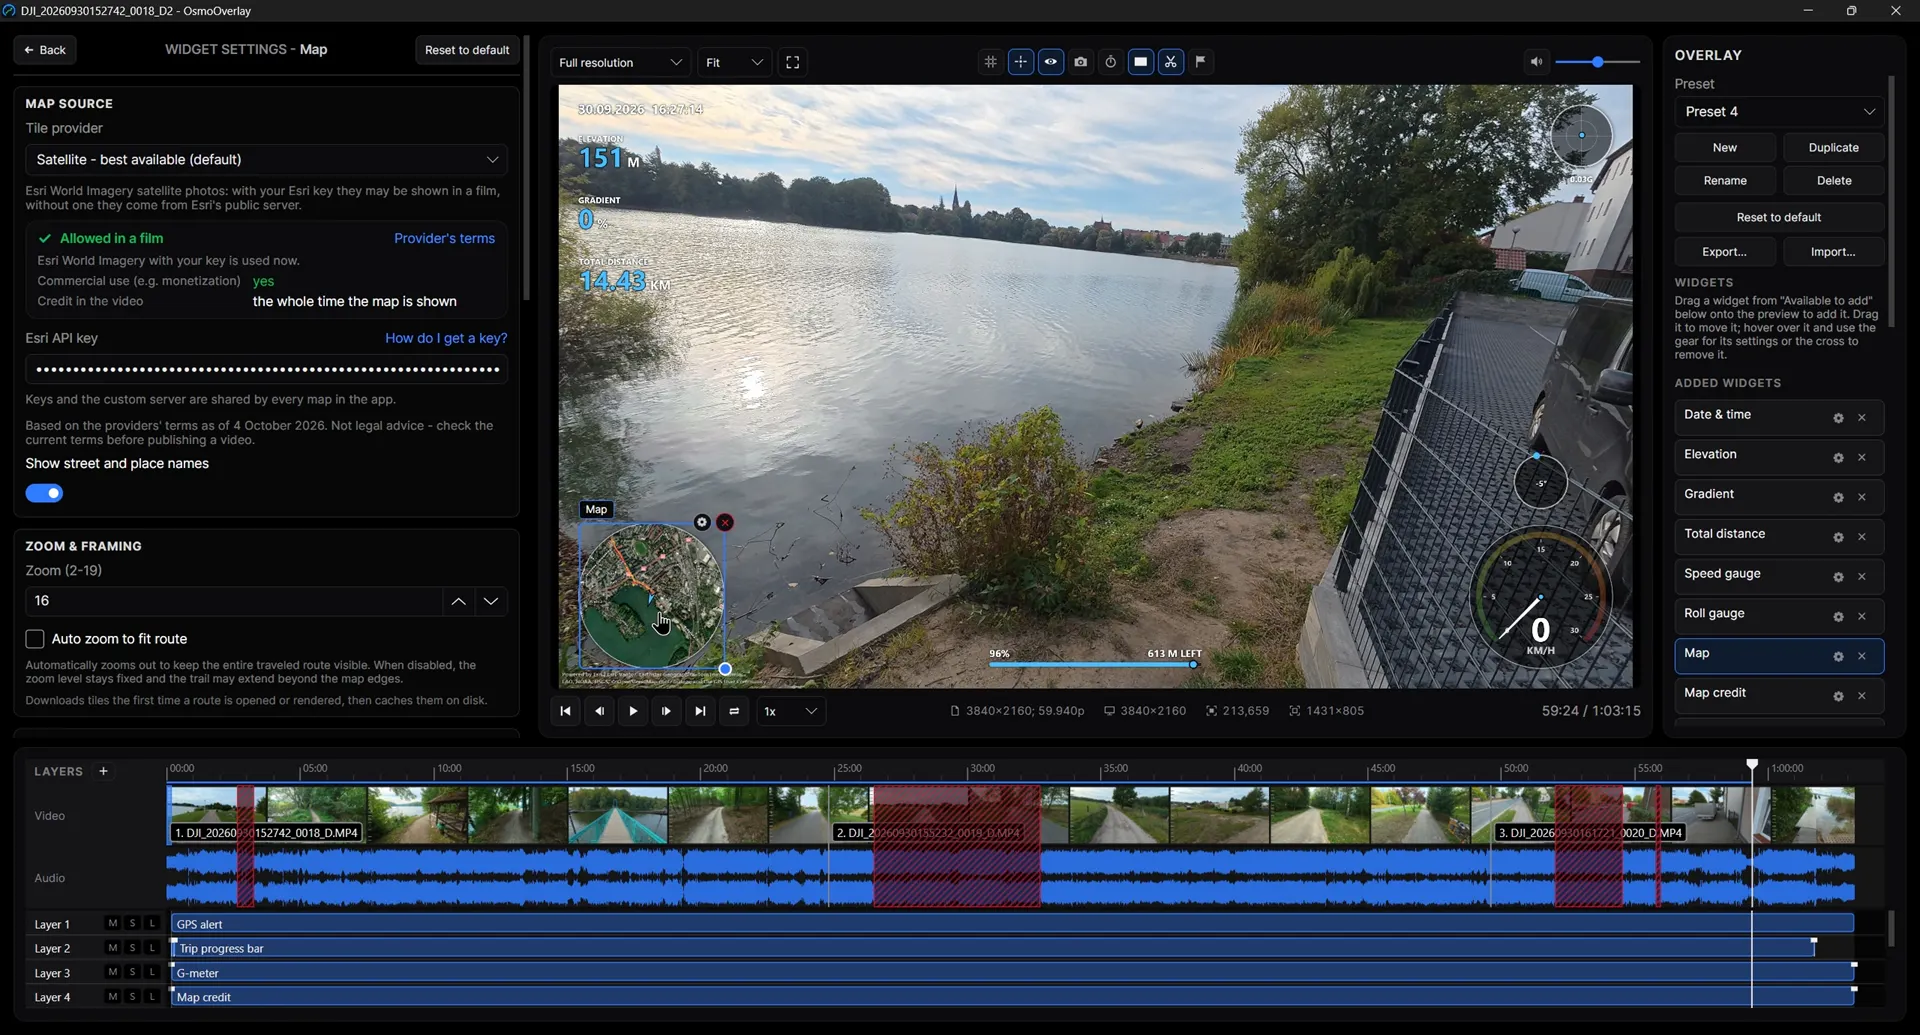The width and height of the screenshot is (1920, 1035).
Task: Enter fullscreen preview mode
Action: [x=792, y=62]
